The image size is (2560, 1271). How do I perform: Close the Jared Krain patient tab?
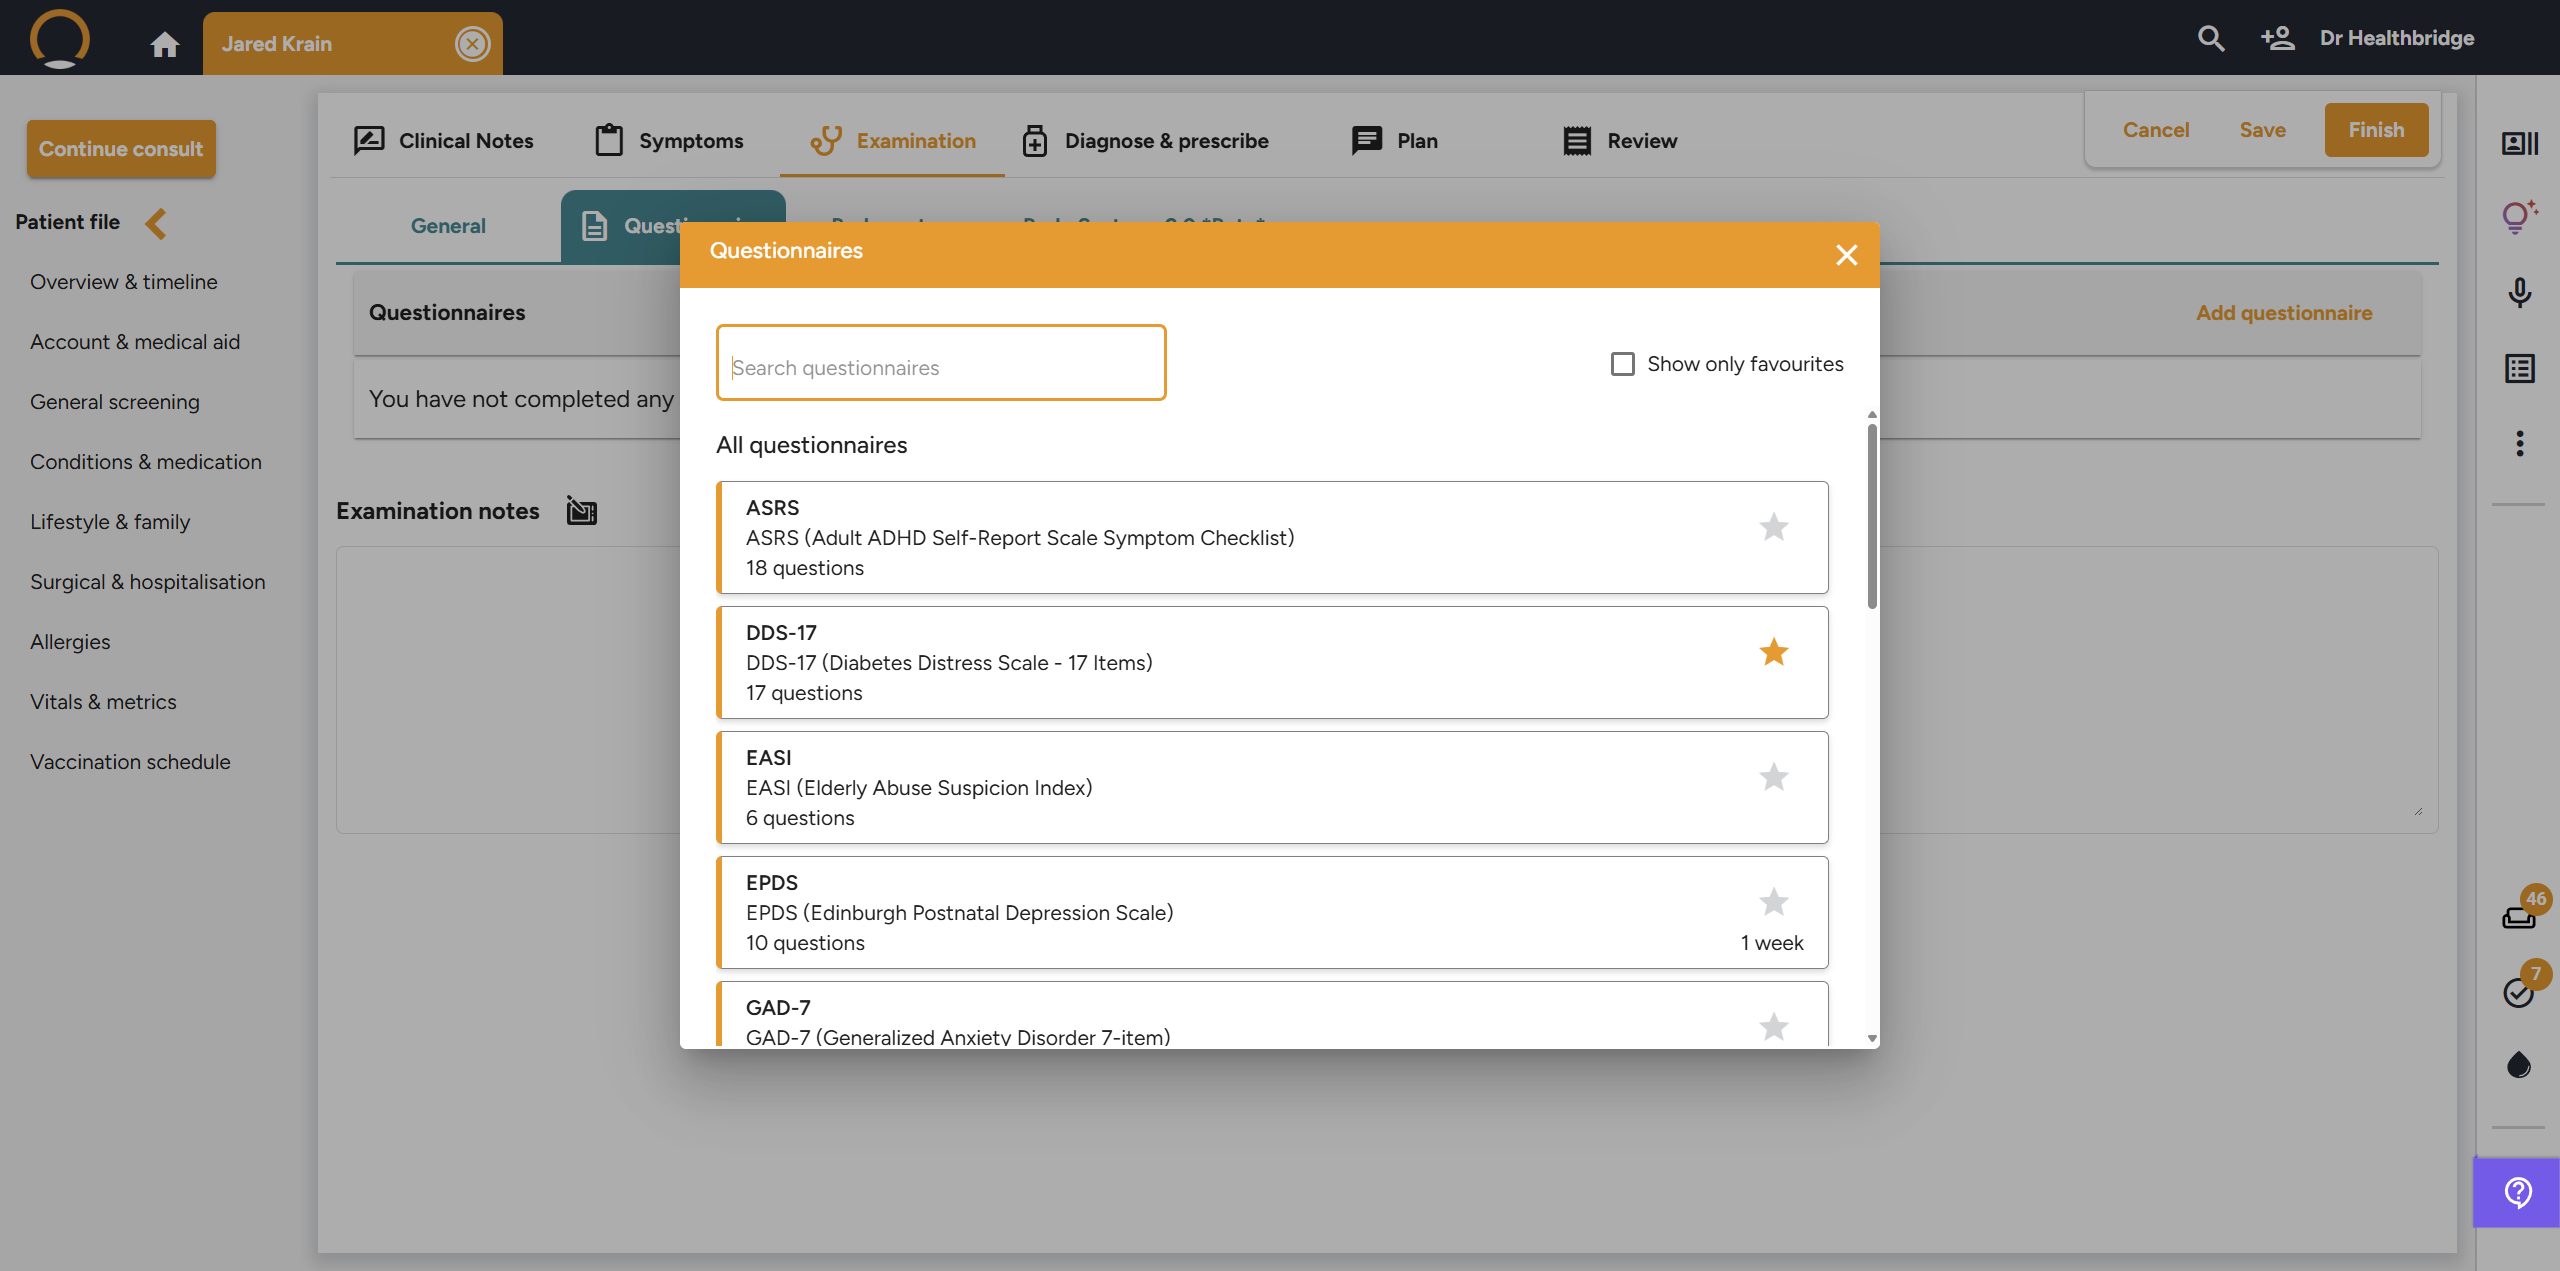point(472,44)
